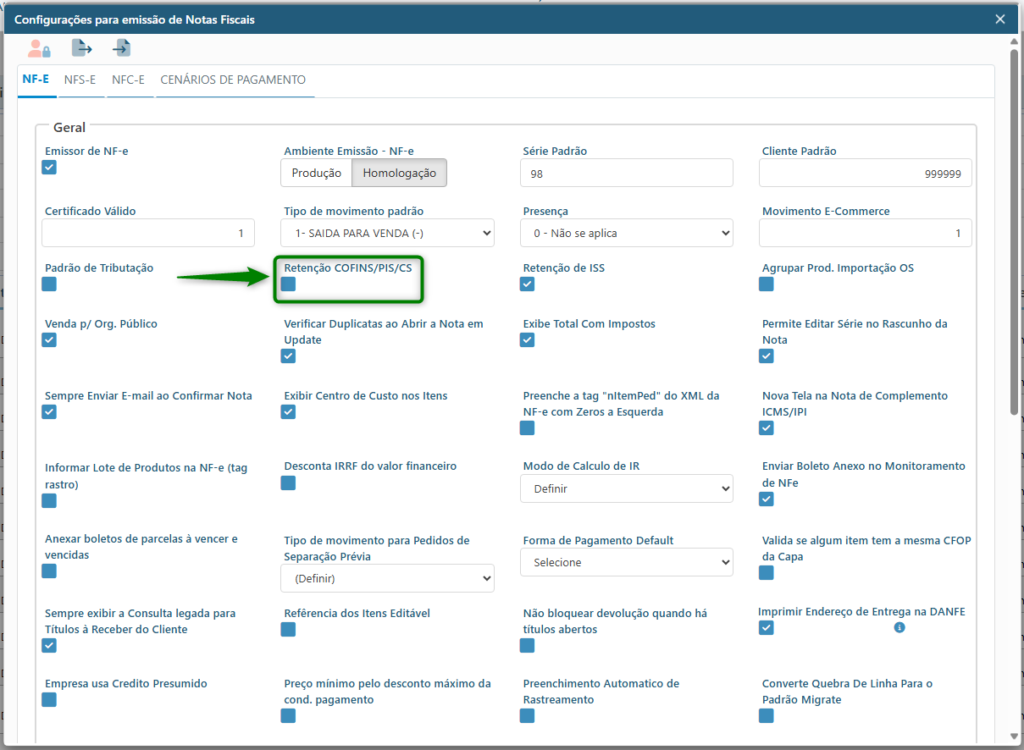
Task: Expand the Forma de Pagamento Default dropdown
Action: tap(627, 562)
